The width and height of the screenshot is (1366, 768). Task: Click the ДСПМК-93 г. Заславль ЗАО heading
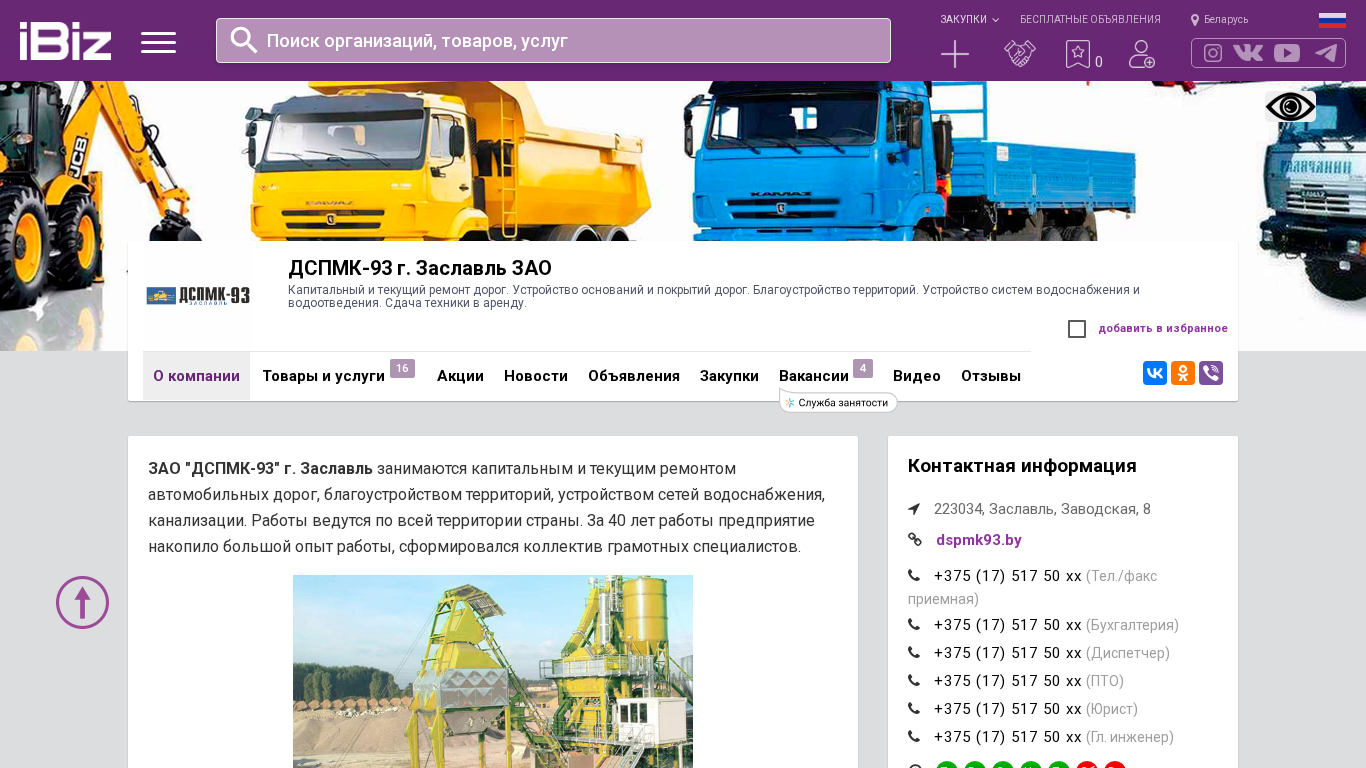(x=420, y=268)
